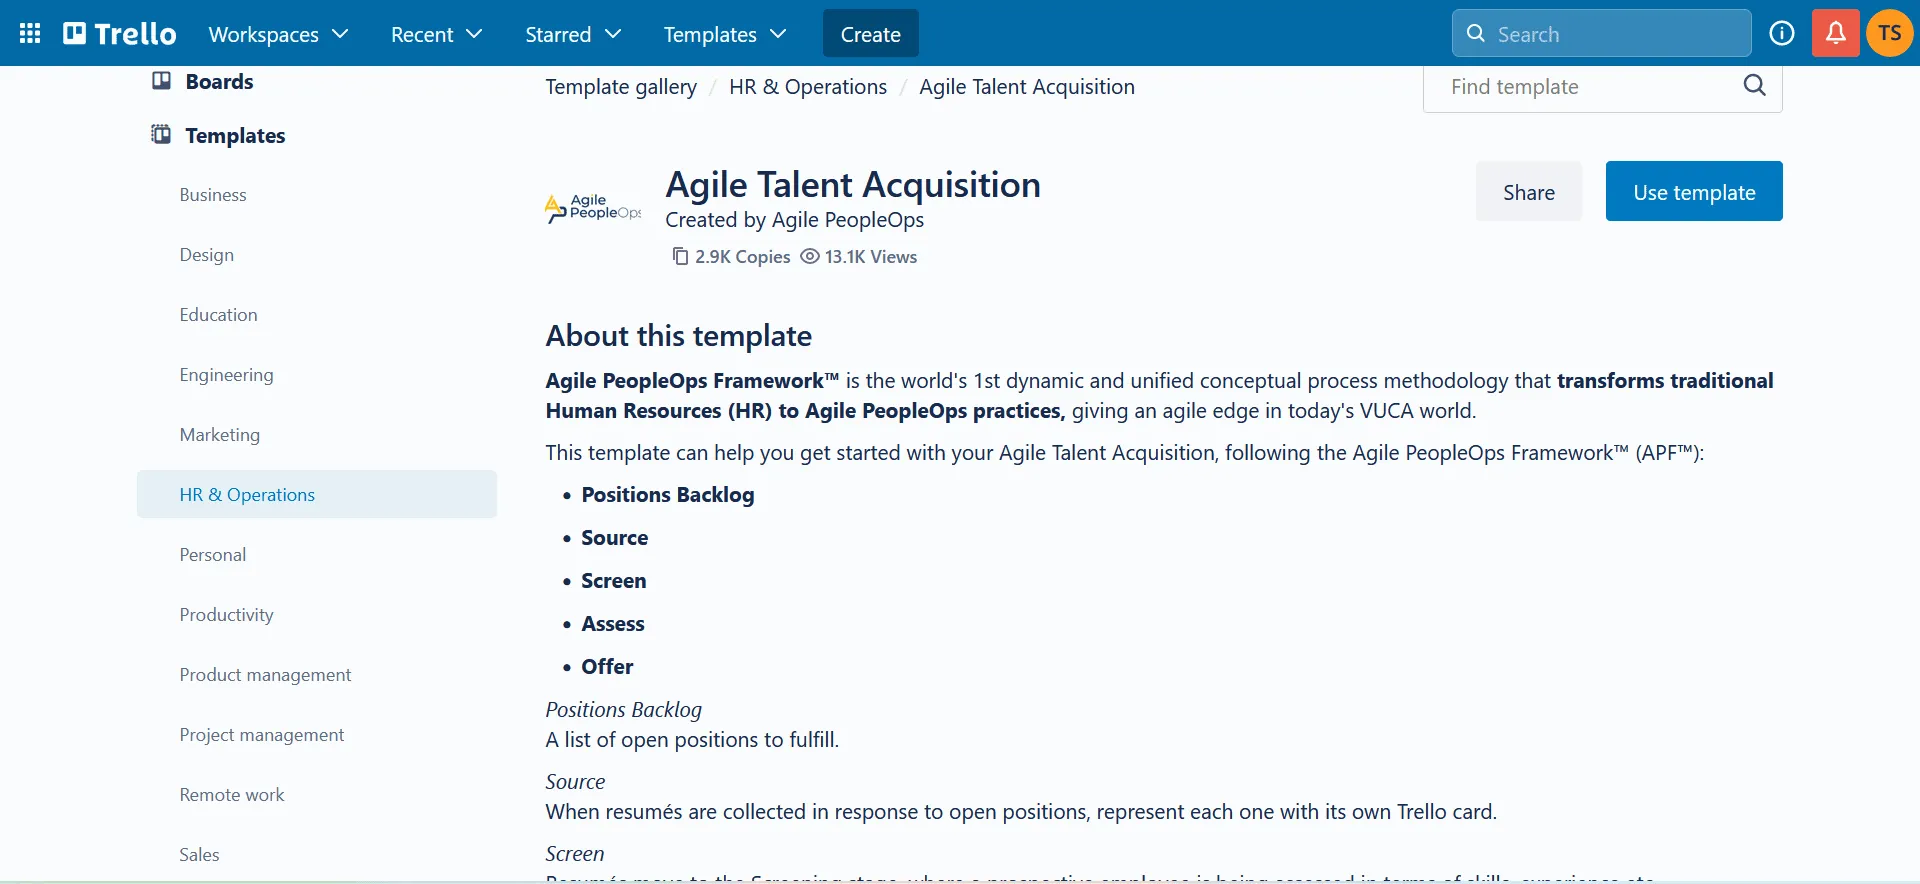Select the Engineering template category

point(226,375)
